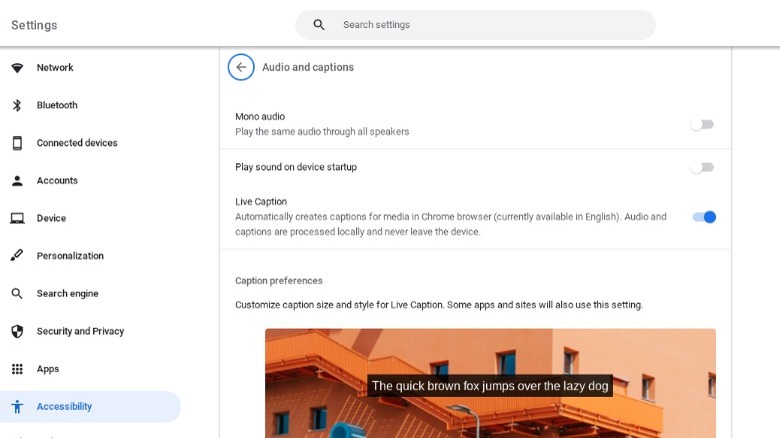Disable the Live Caption toggle
The image size is (780, 438).
[x=704, y=217]
